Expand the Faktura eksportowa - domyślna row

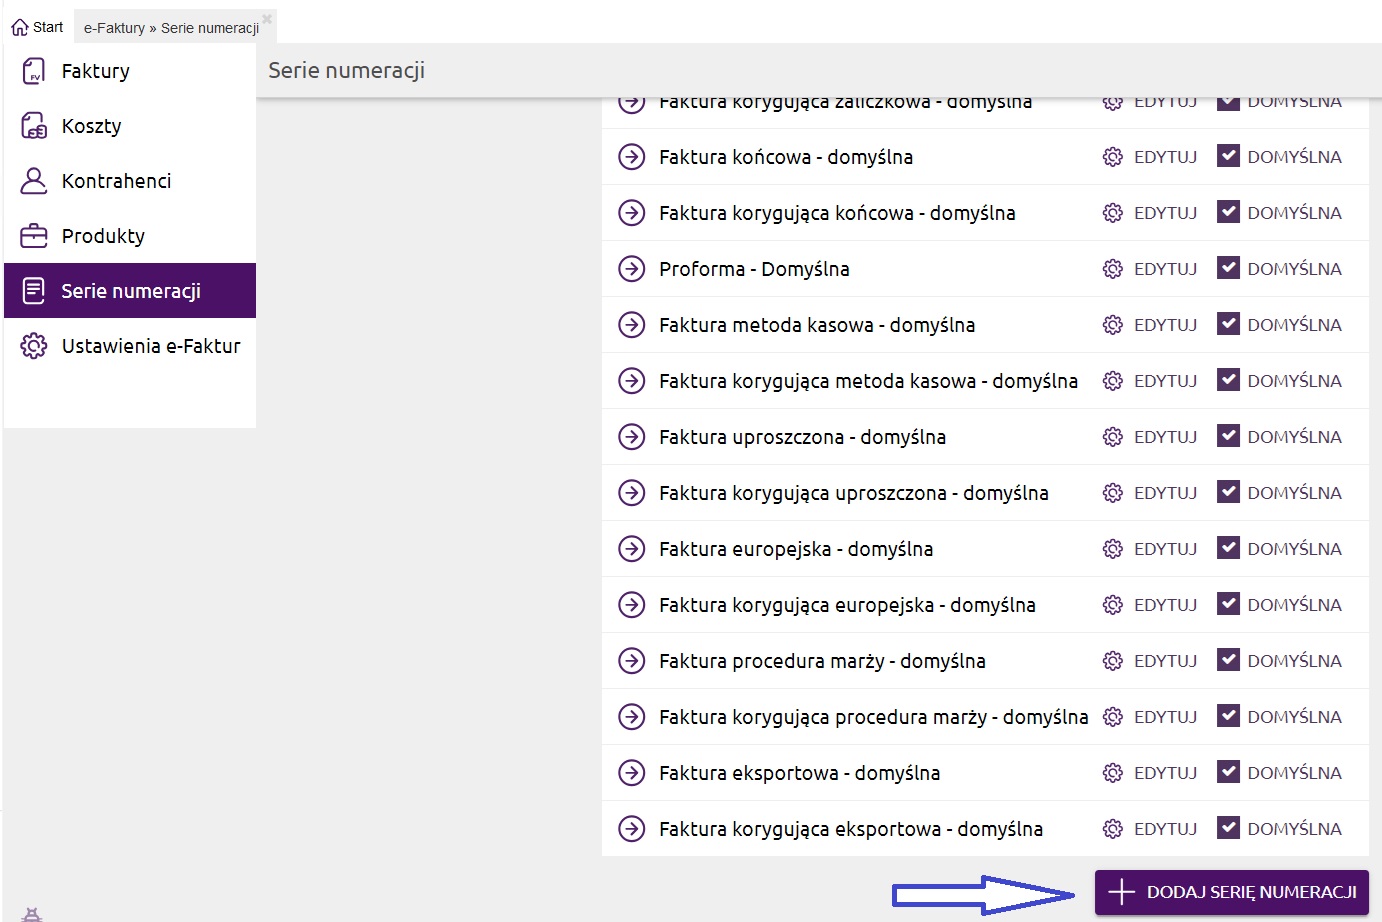pyautogui.click(x=631, y=773)
